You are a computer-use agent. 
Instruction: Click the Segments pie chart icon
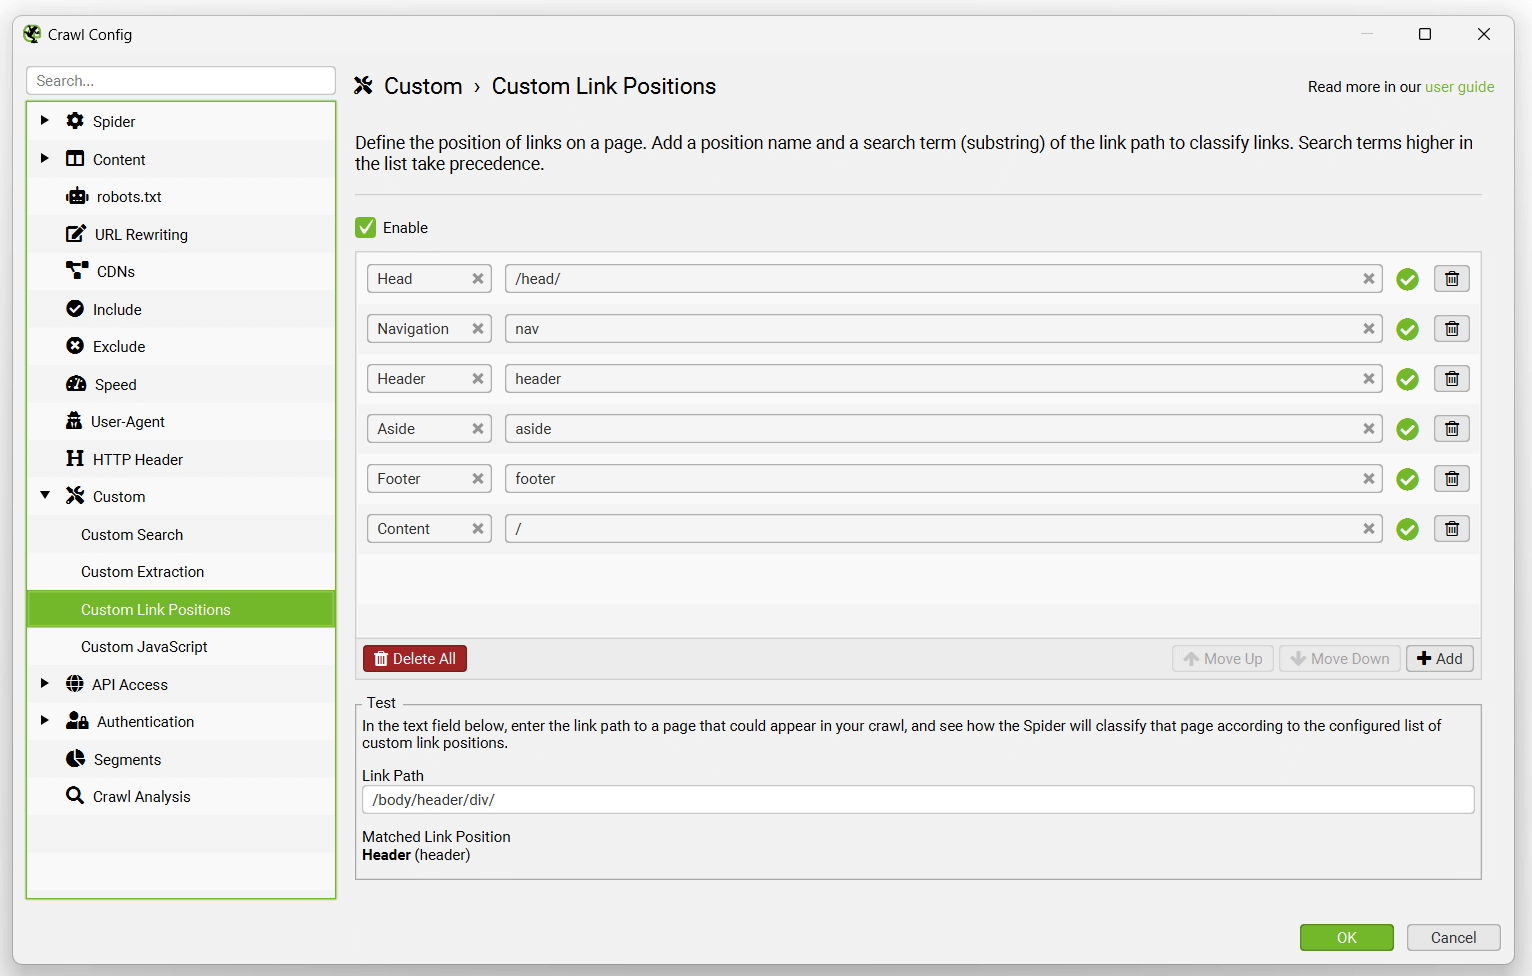pyautogui.click(x=76, y=759)
